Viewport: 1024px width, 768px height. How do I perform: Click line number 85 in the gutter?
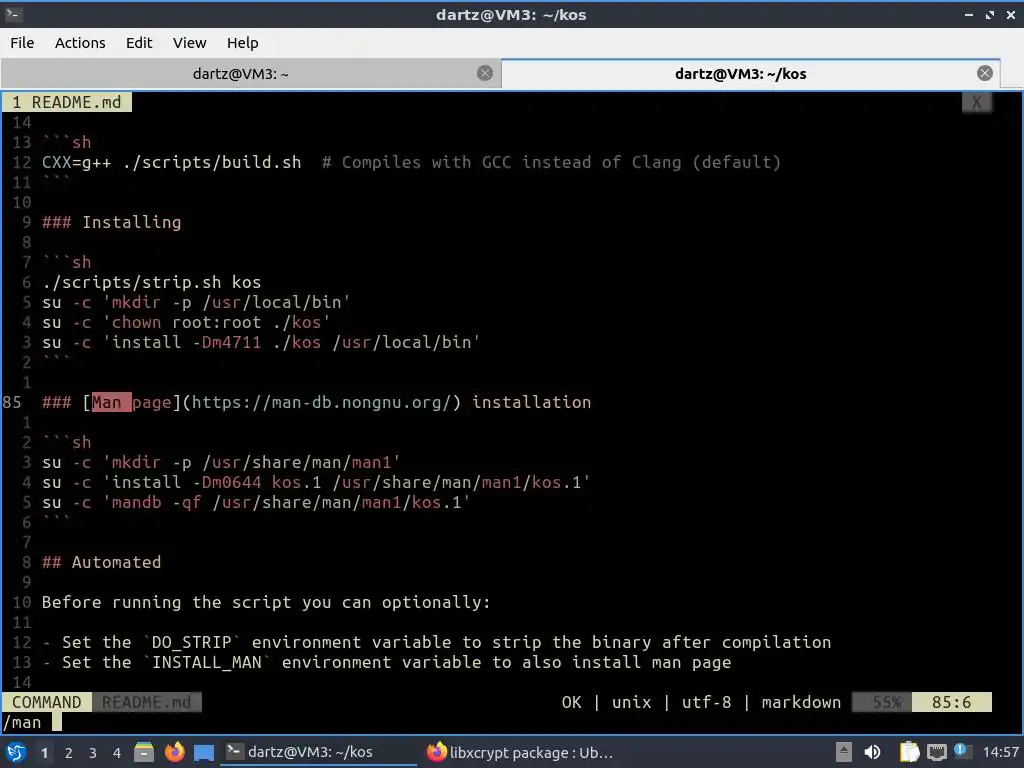coord(12,402)
